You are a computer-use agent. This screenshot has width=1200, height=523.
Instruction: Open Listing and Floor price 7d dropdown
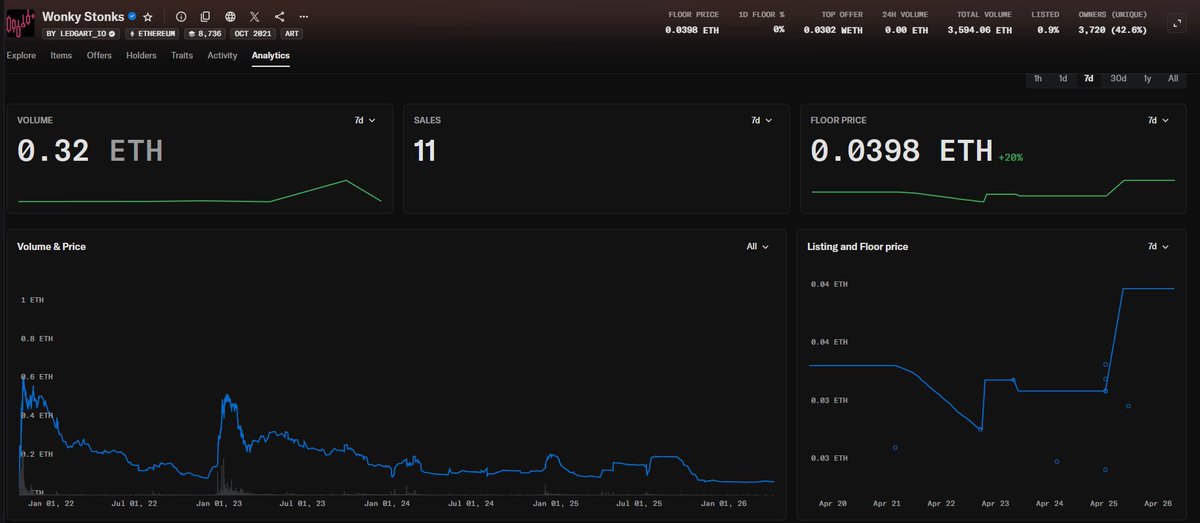[1157, 246]
